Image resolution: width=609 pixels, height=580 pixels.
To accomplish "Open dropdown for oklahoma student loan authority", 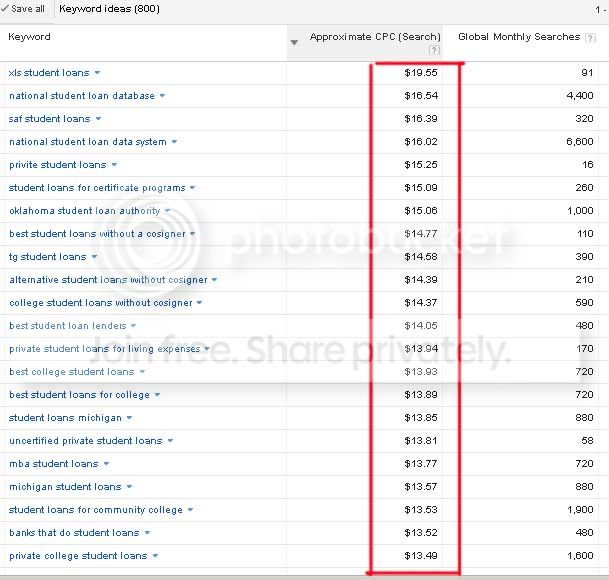I will click(167, 211).
